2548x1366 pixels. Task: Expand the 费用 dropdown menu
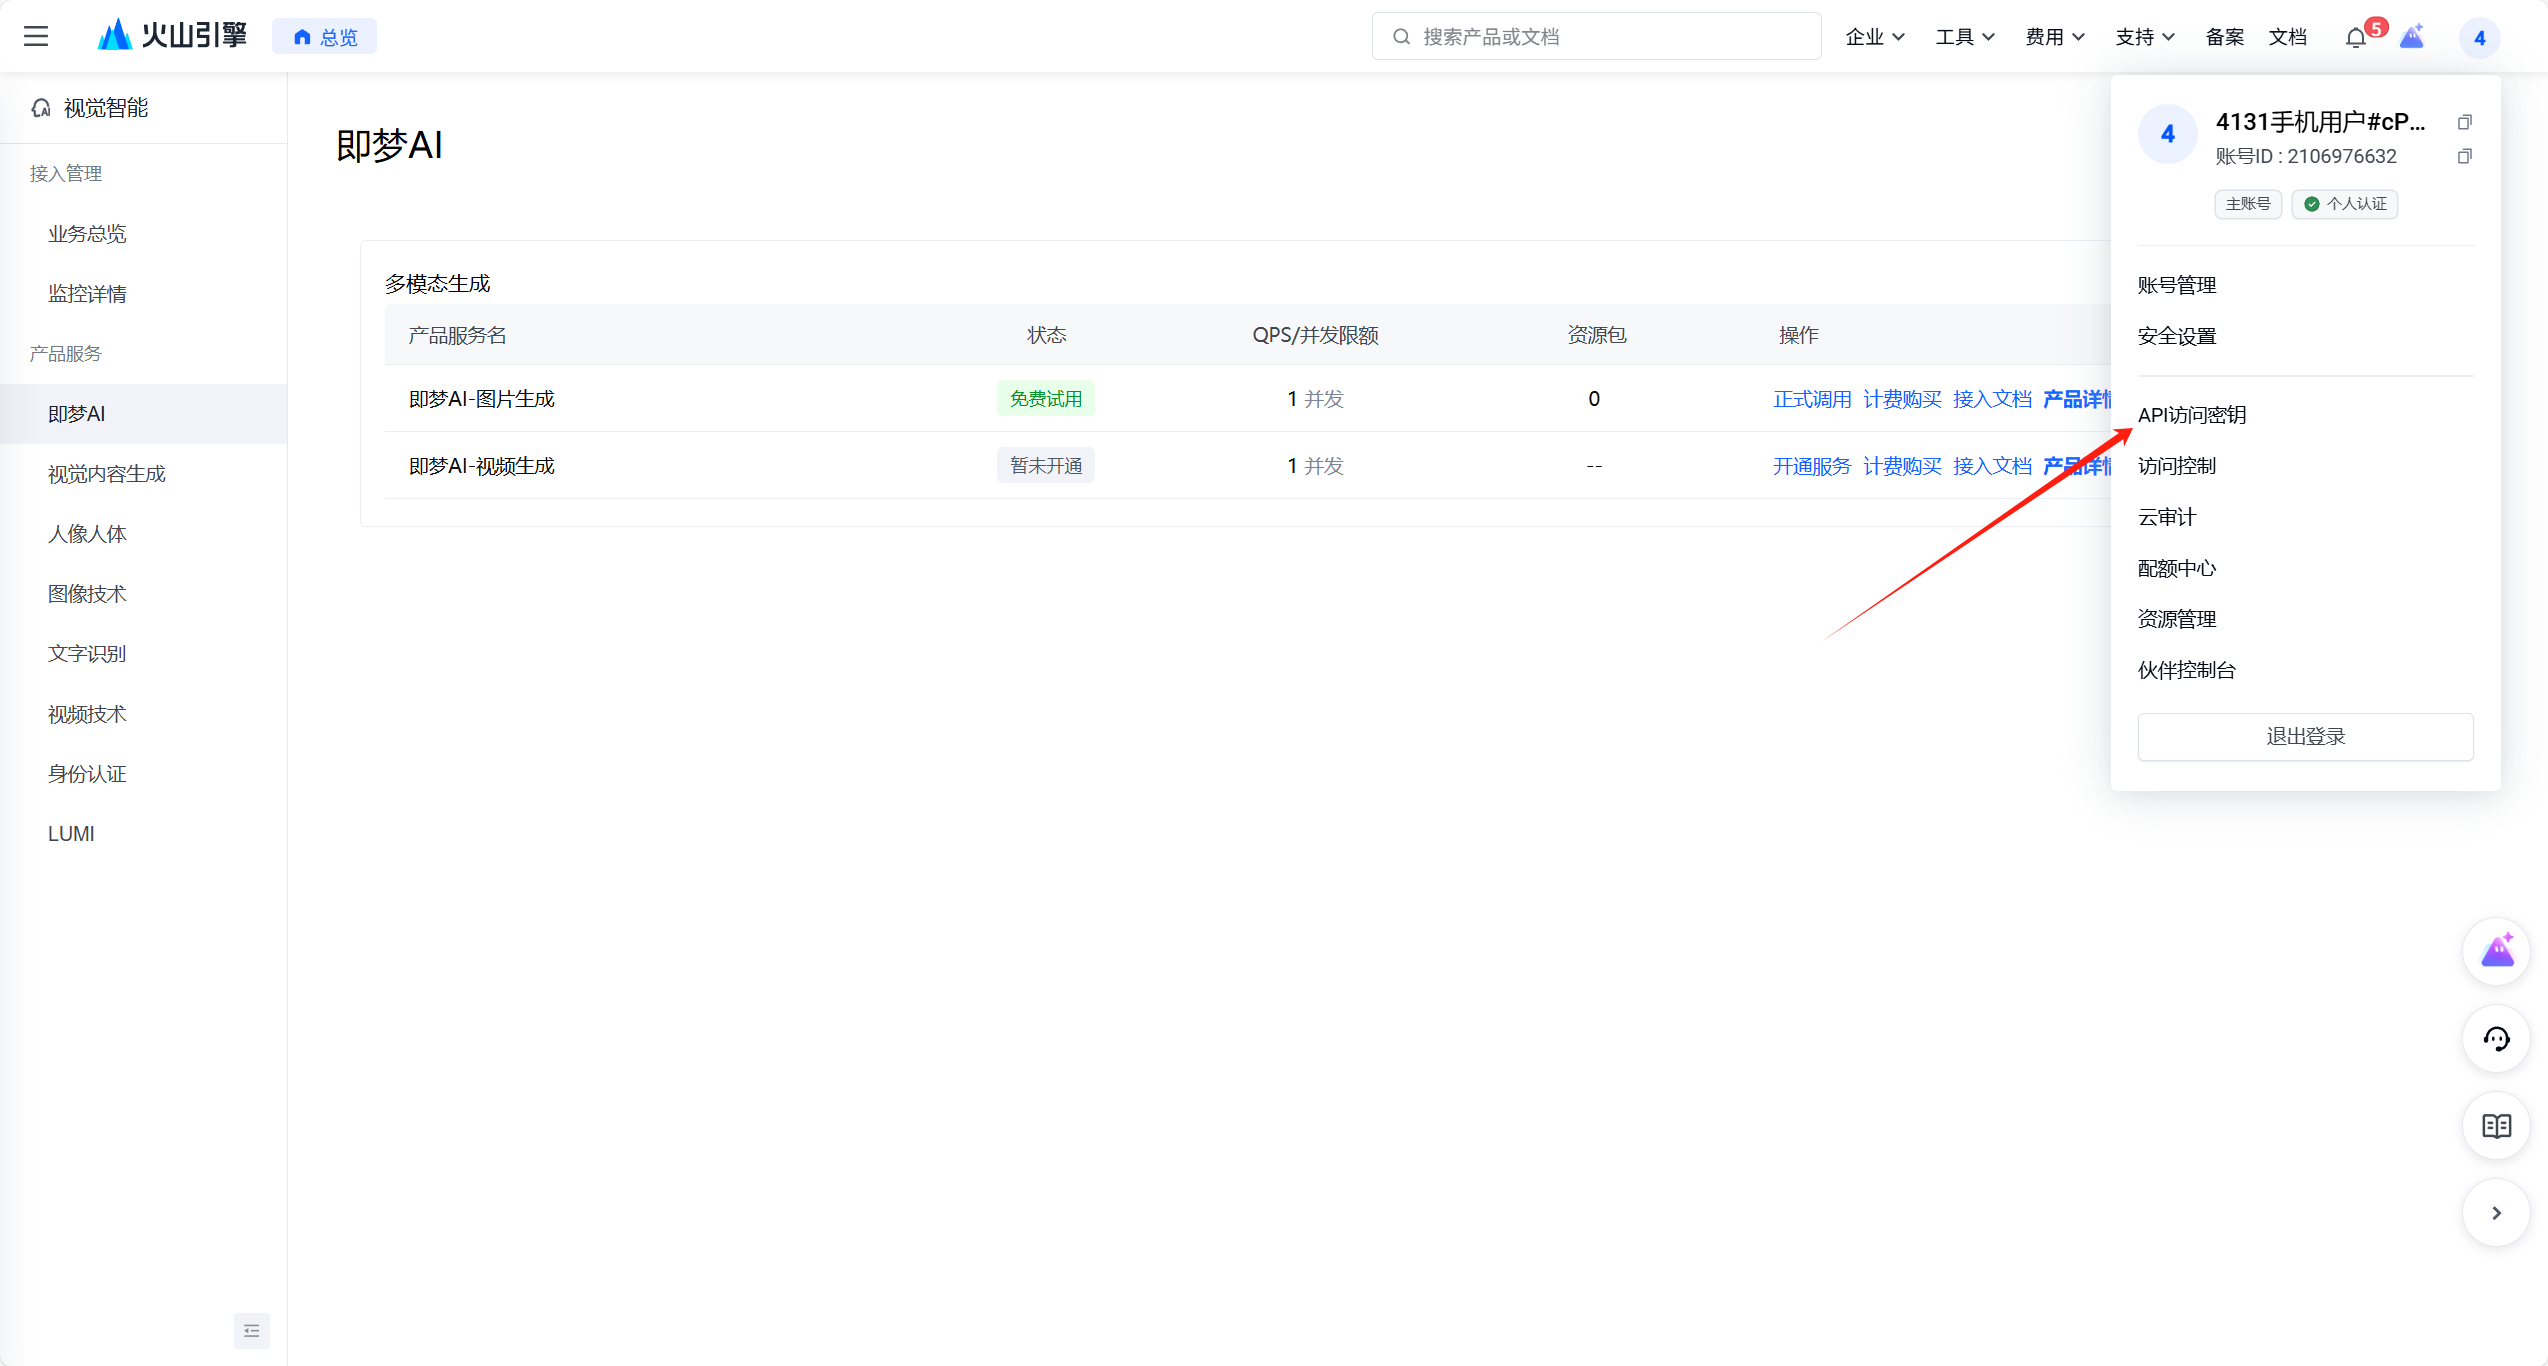pyautogui.click(x=2055, y=37)
